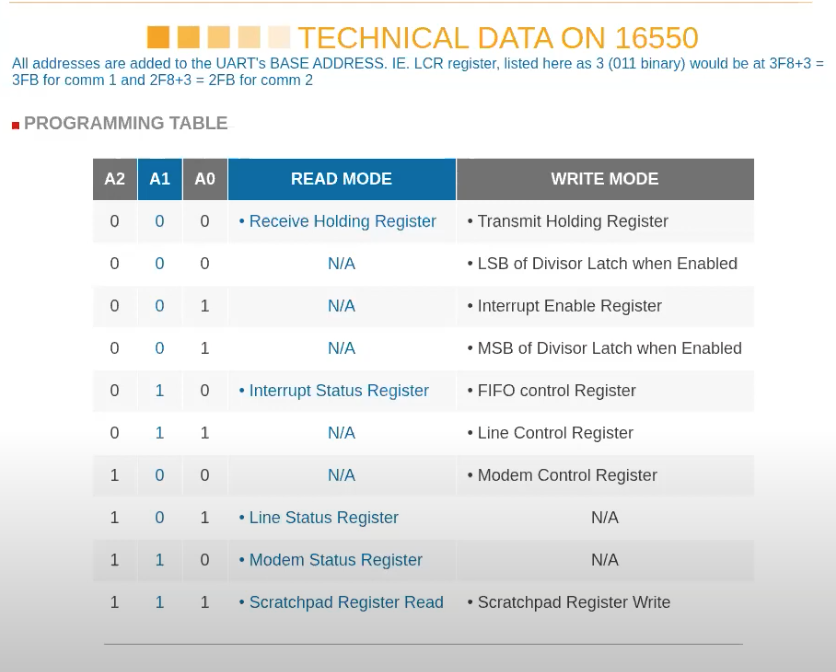Click the PROGRAMMING TABLE heading
836x672 pixels.
pyautogui.click(x=126, y=123)
